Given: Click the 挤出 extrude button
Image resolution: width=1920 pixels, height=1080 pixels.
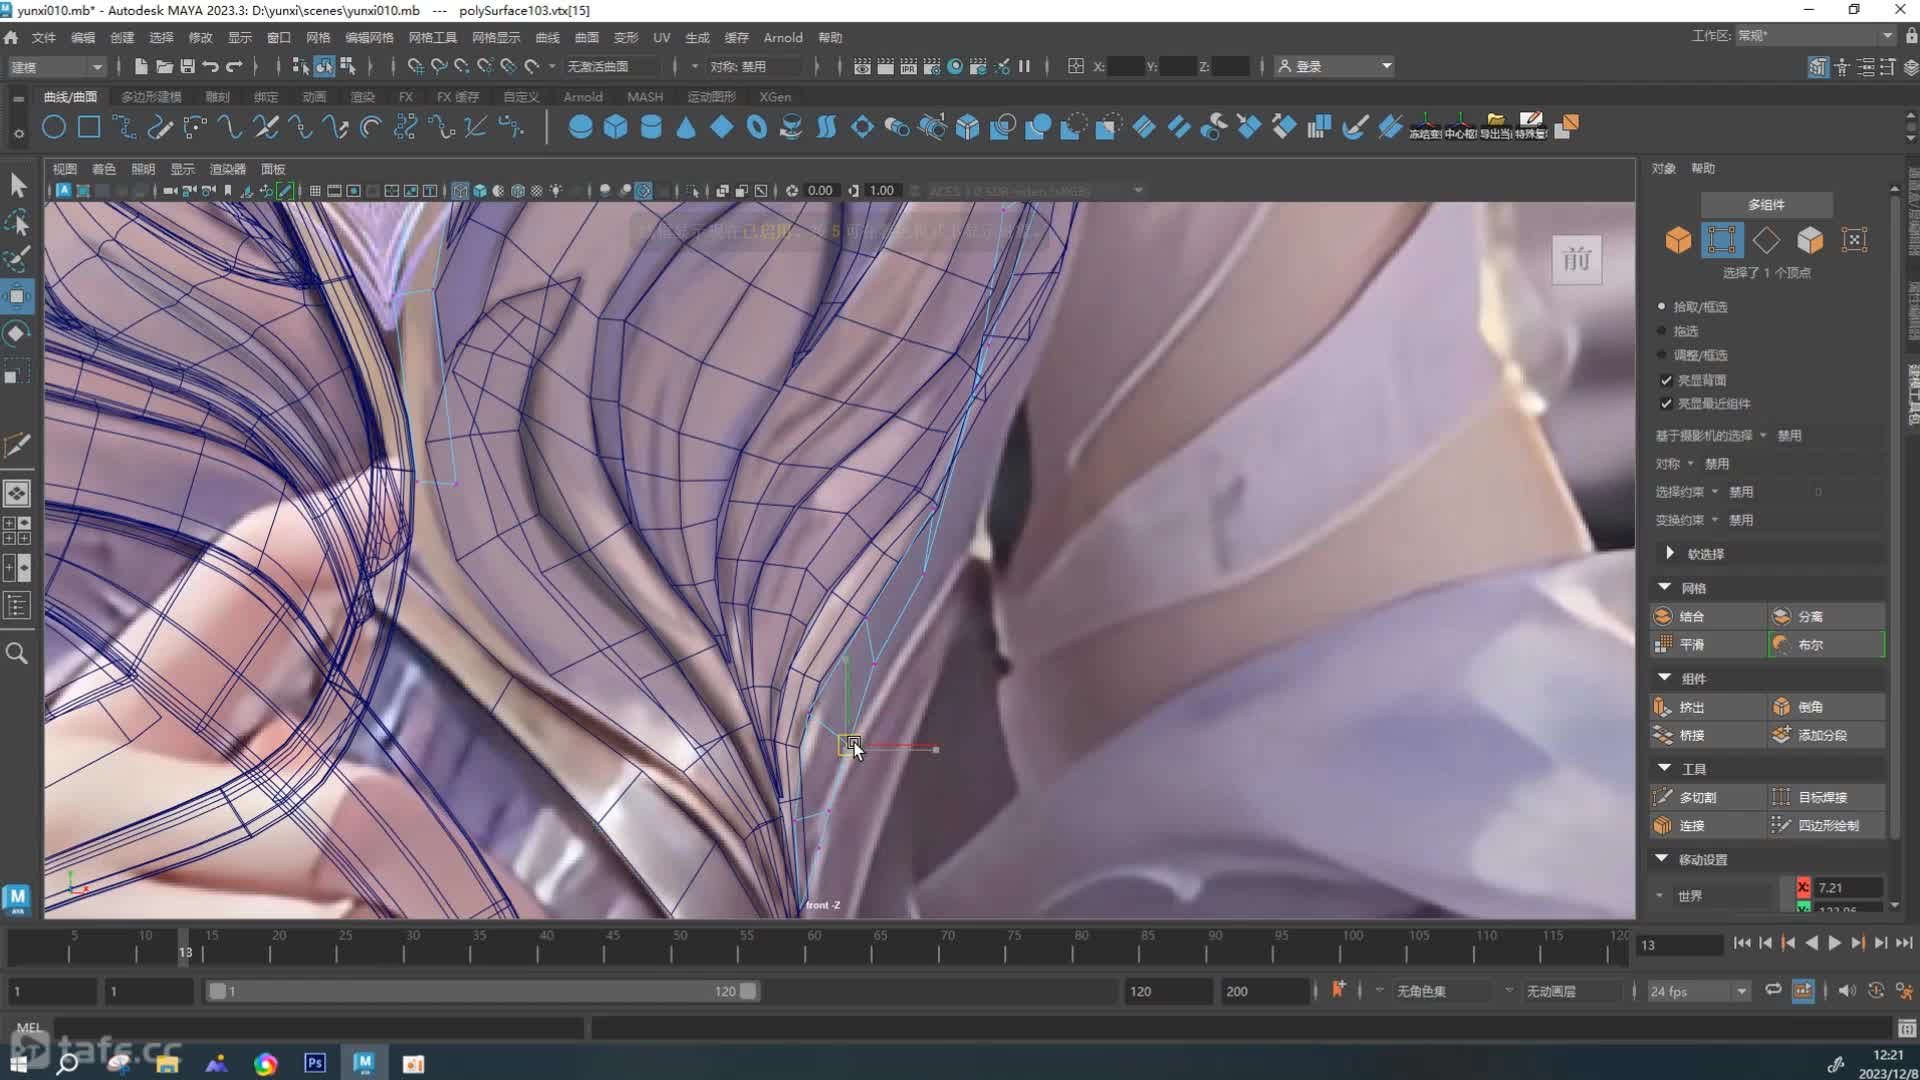Looking at the screenshot, I should click(1707, 707).
